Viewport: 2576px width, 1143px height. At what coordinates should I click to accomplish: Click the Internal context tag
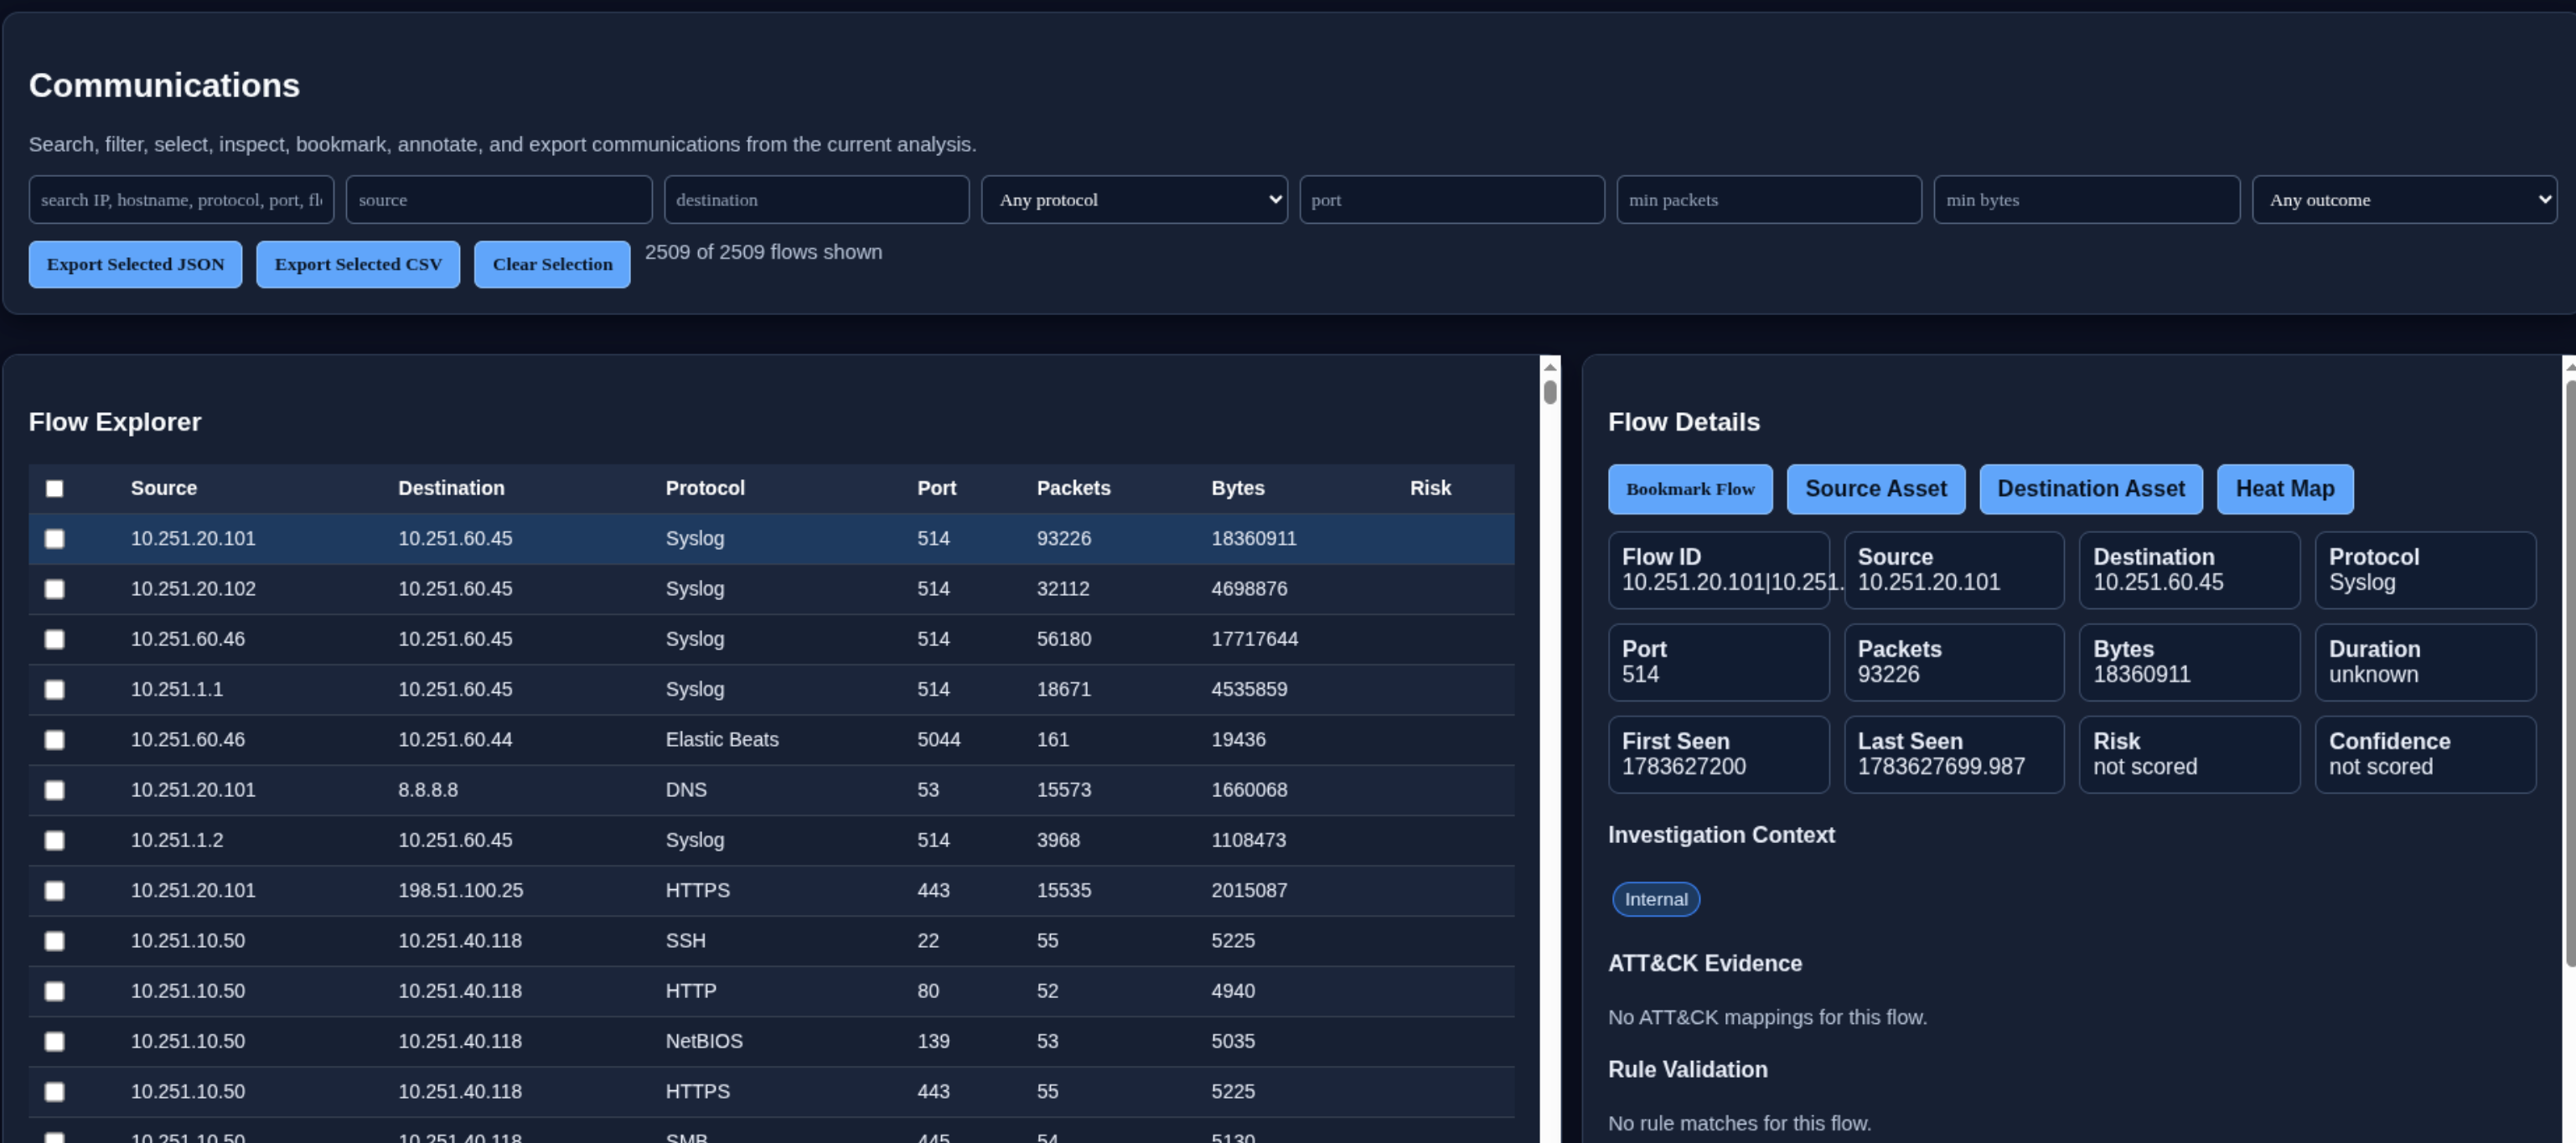[1656, 899]
